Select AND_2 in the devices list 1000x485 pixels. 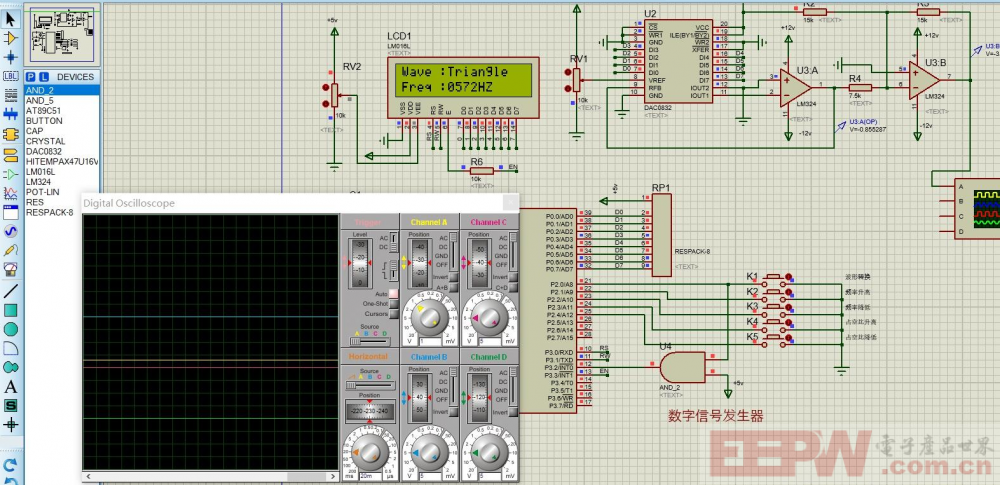[x=61, y=91]
